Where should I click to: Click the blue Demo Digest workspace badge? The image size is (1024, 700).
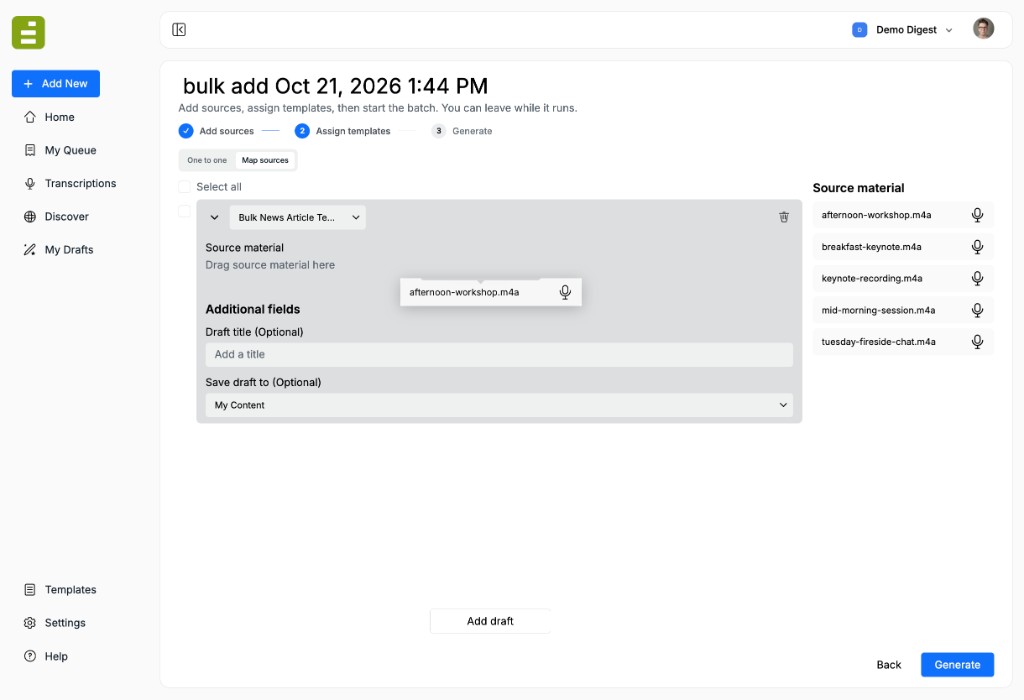[859, 30]
